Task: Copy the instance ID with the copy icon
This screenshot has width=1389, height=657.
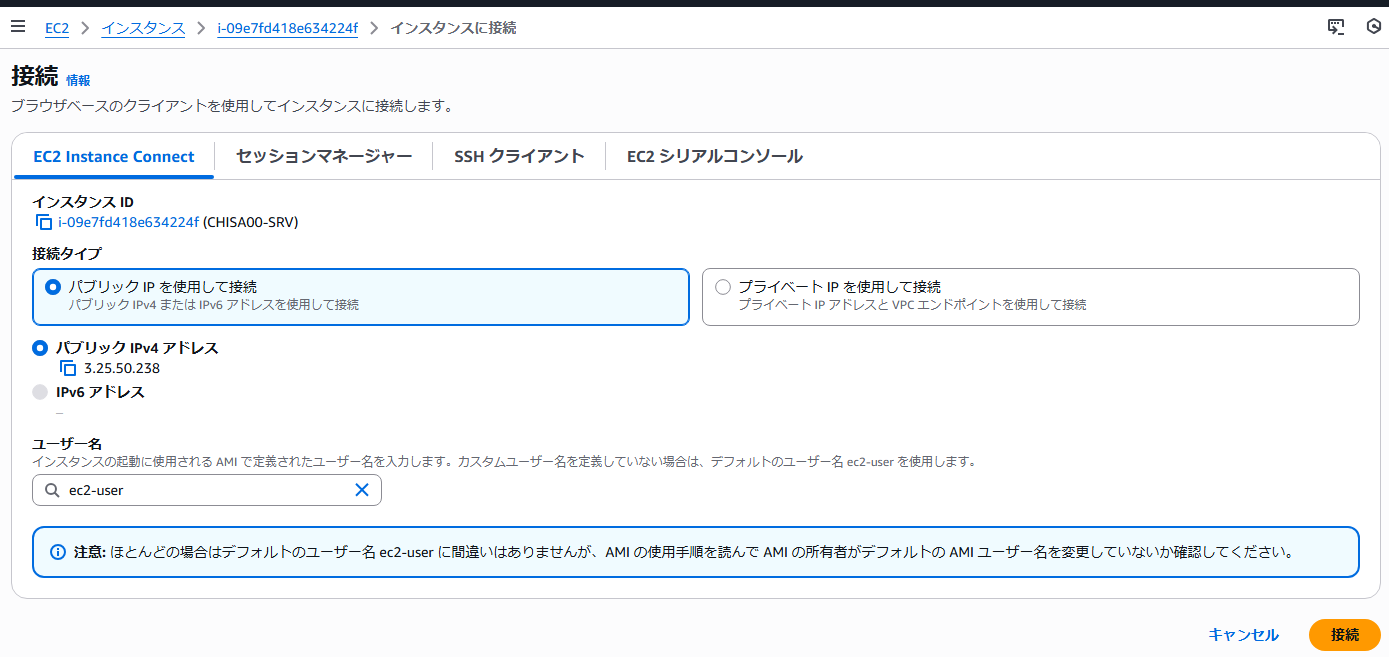Action: click(43, 222)
